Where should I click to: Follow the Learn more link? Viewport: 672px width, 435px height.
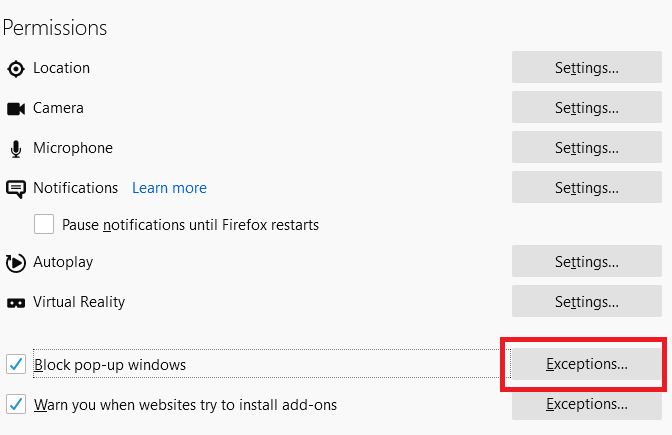pos(169,188)
